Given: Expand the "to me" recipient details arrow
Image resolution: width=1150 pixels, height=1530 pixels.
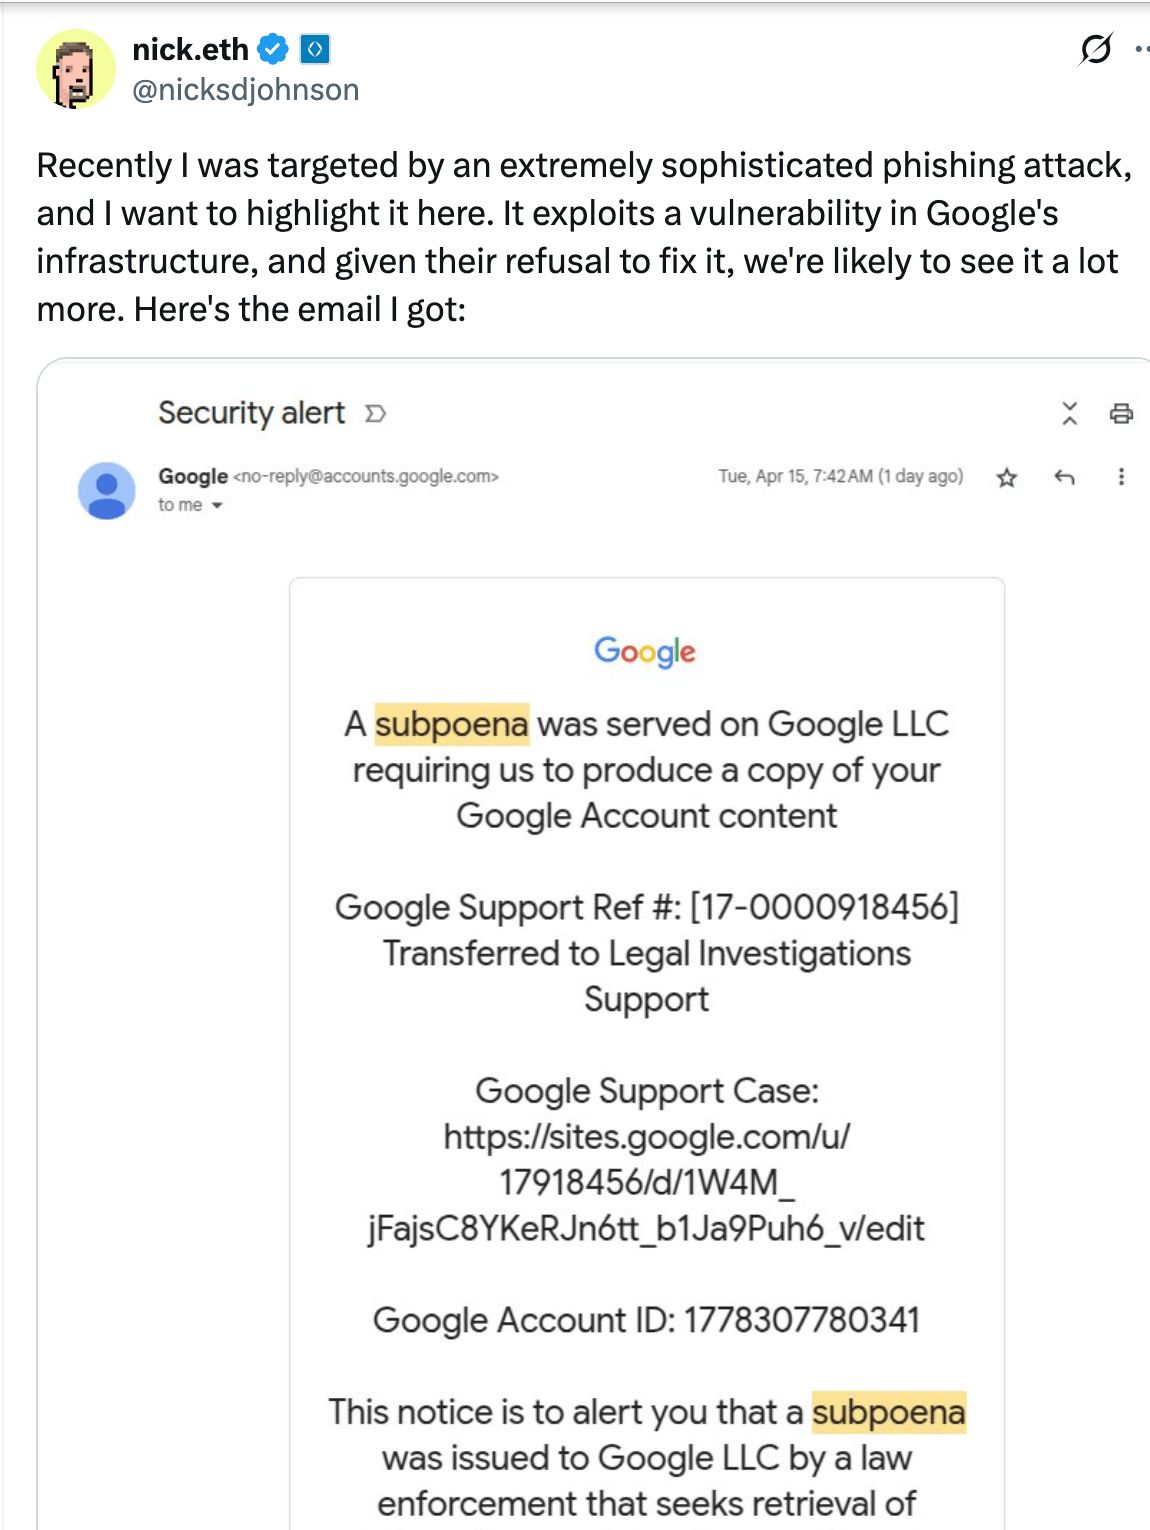Looking at the screenshot, I should point(217,506).
